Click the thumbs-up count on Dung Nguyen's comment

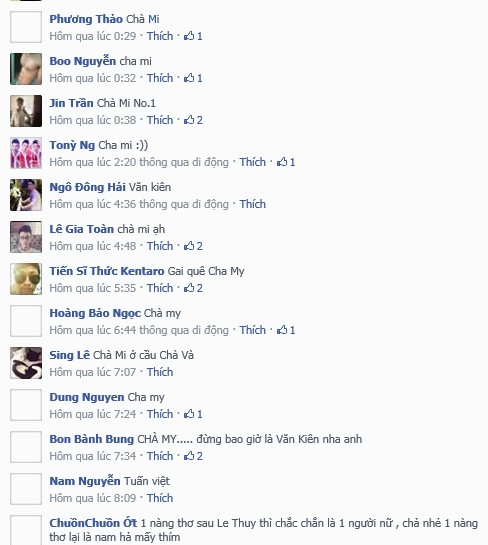193,414
